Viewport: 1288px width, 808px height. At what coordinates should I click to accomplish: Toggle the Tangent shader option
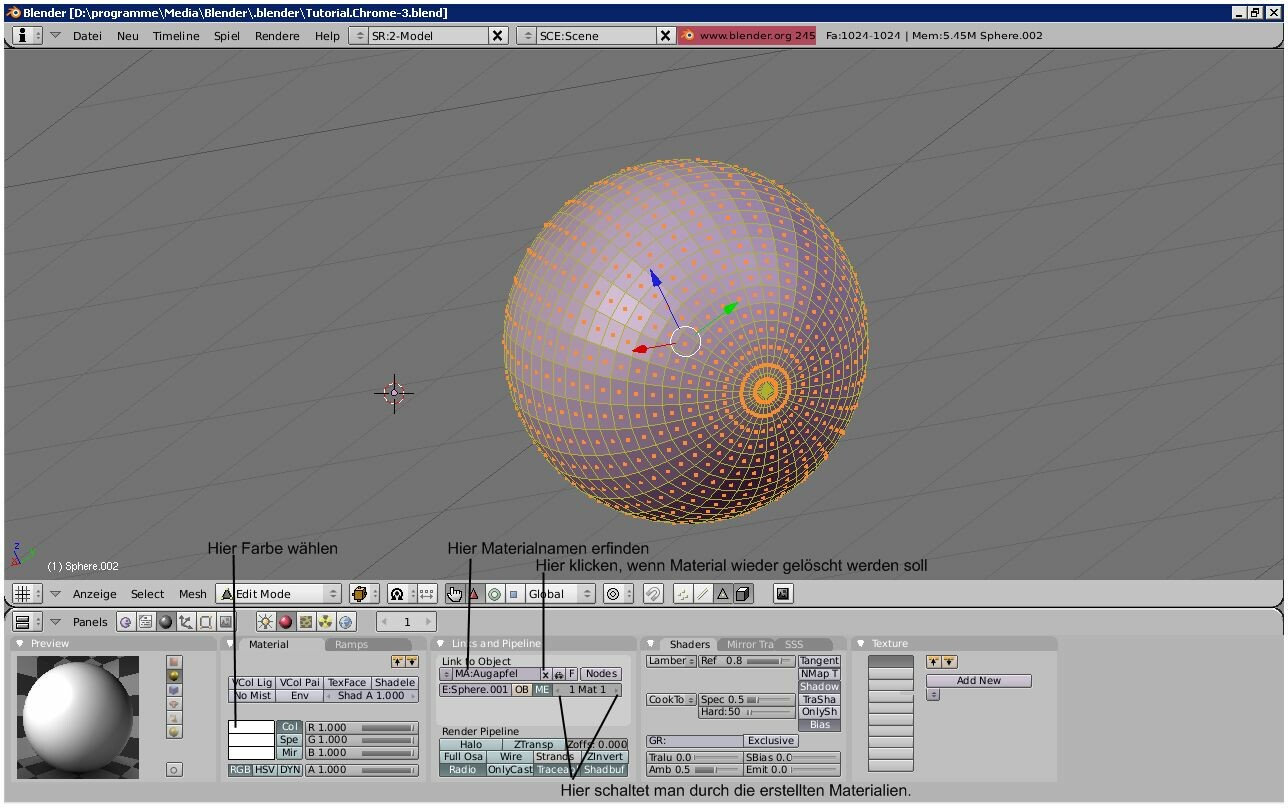pyautogui.click(x=819, y=661)
